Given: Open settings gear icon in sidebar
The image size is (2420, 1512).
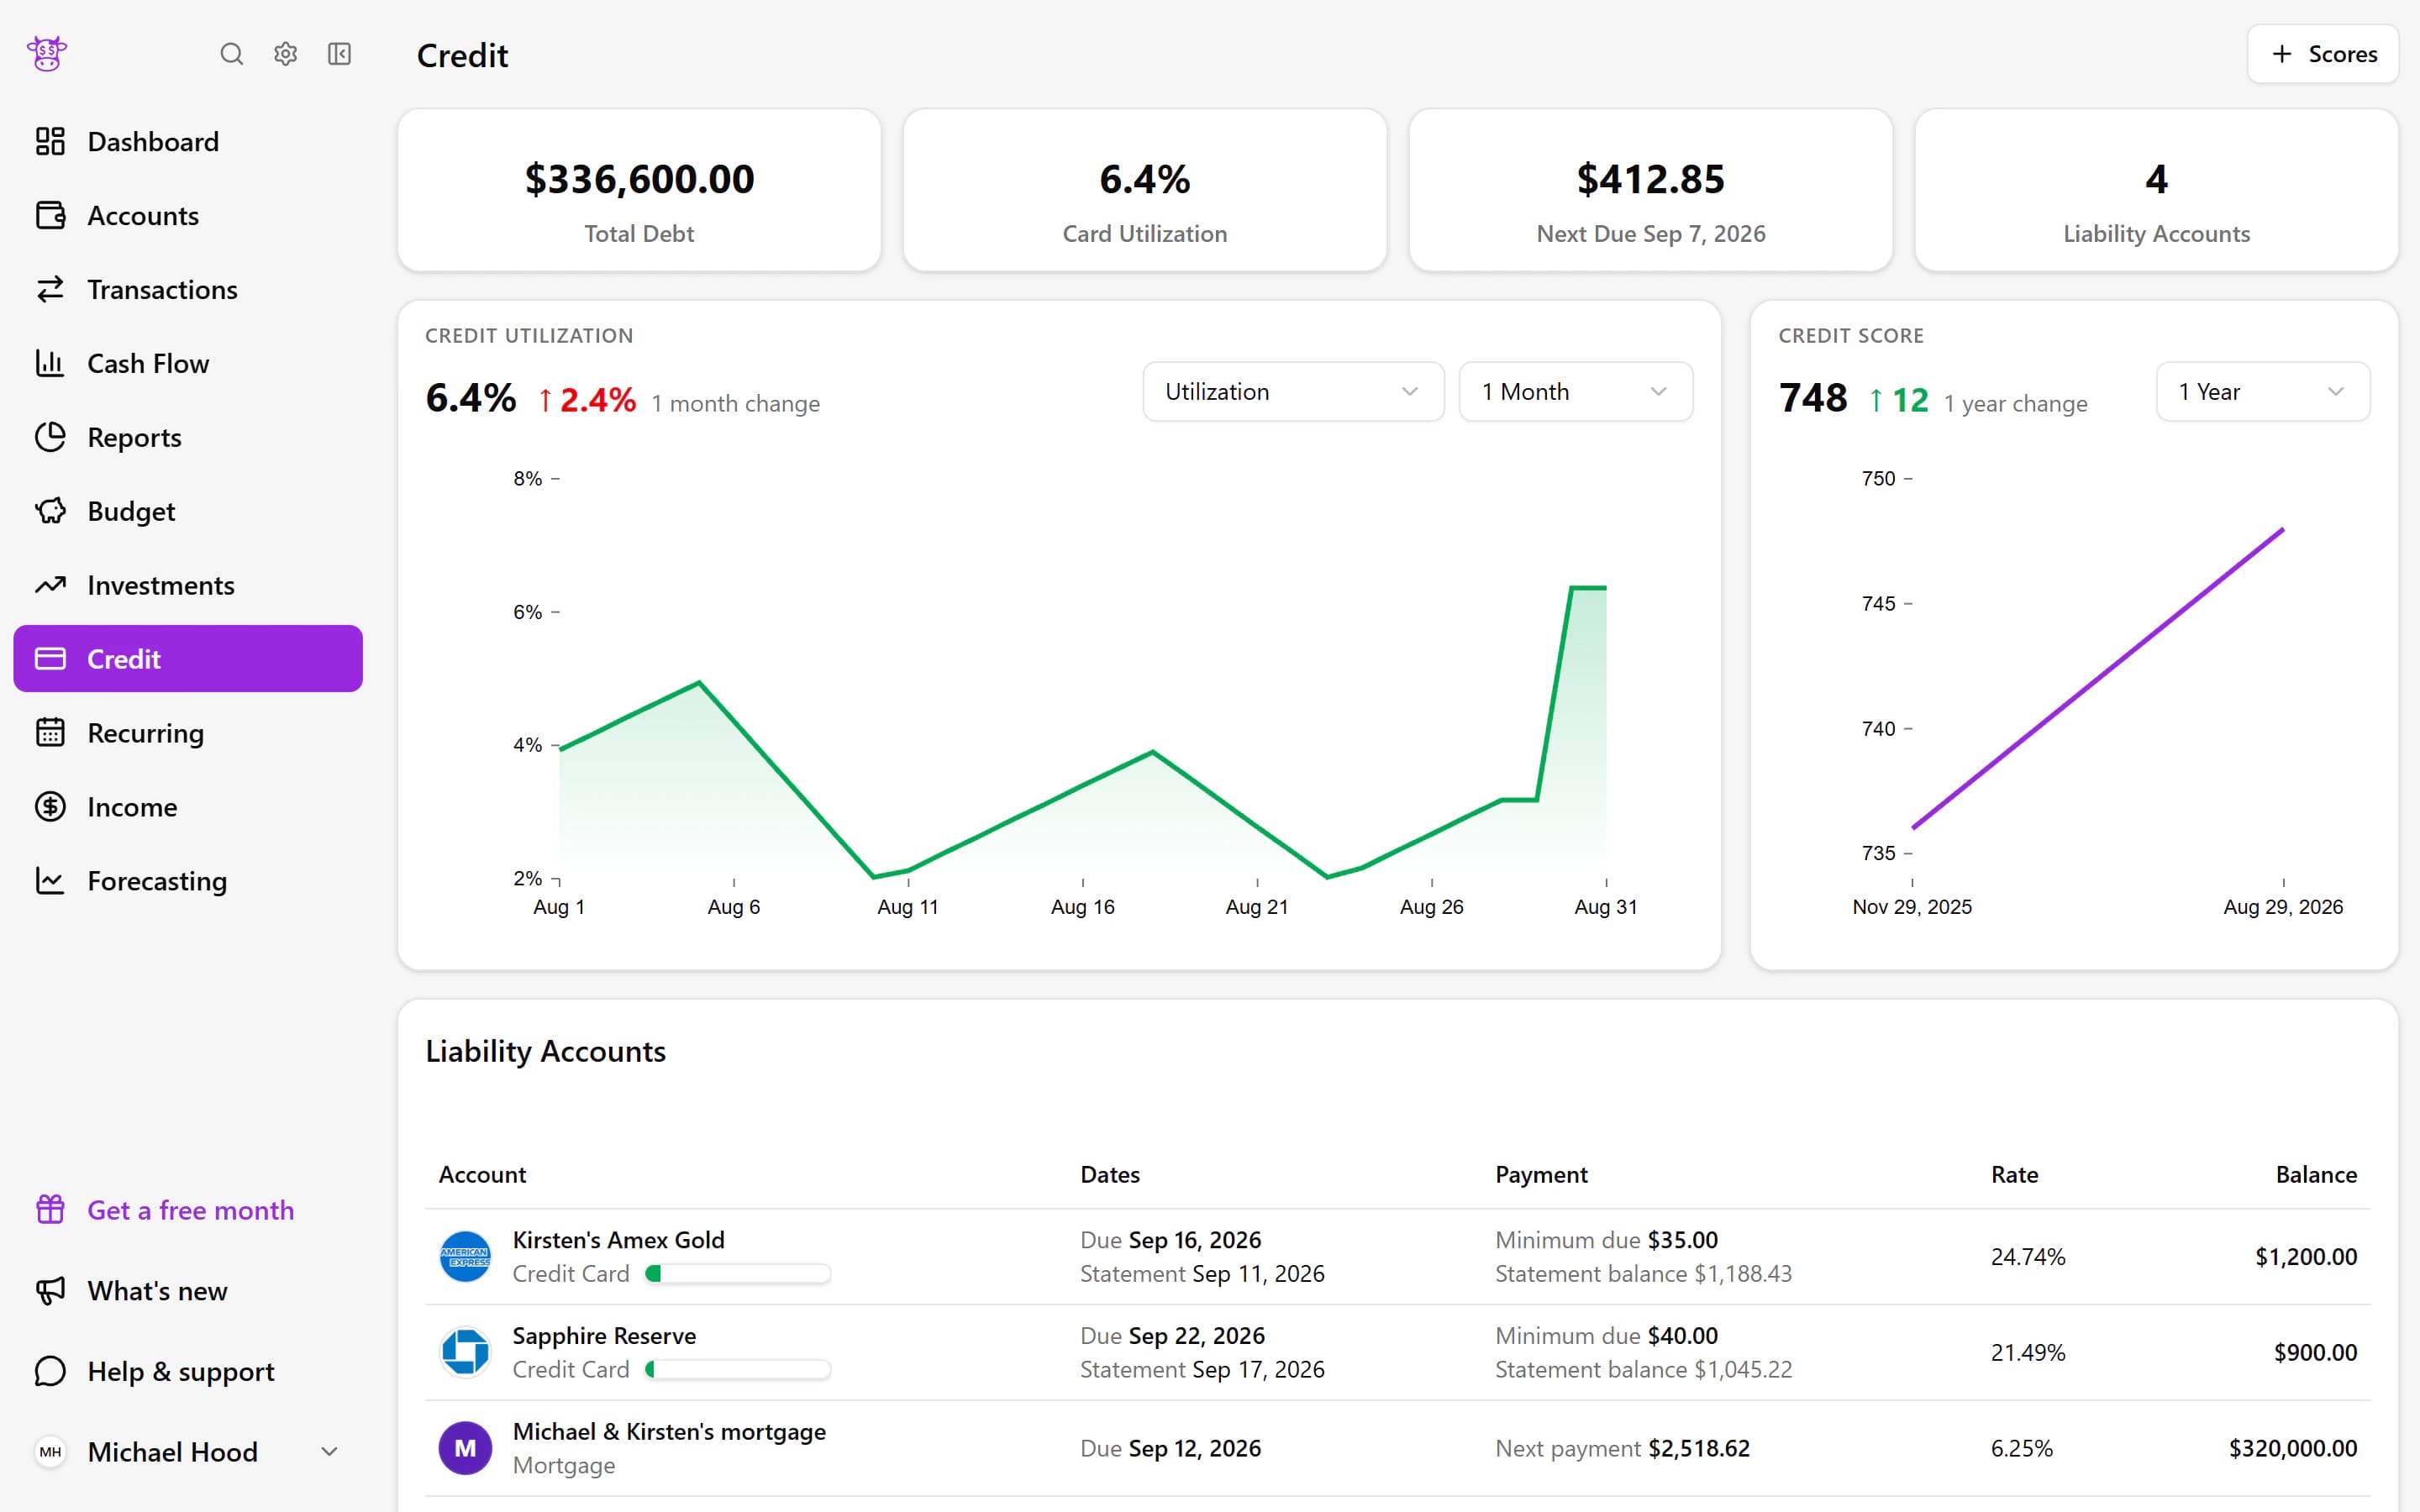Looking at the screenshot, I should (286, 54).
